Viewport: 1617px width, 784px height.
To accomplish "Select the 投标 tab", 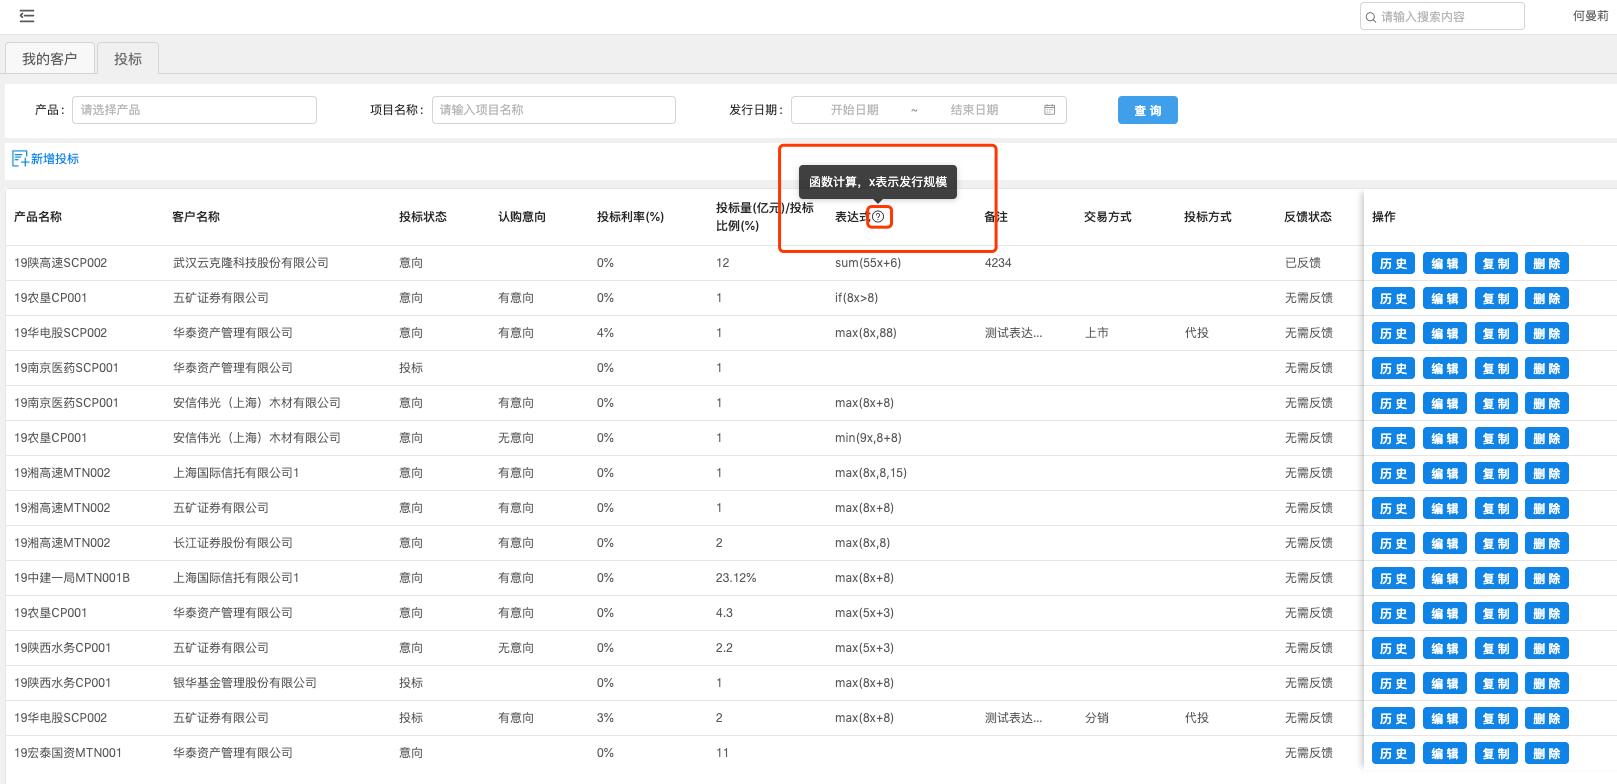I will pyautogui.click(x=128, y=59).
